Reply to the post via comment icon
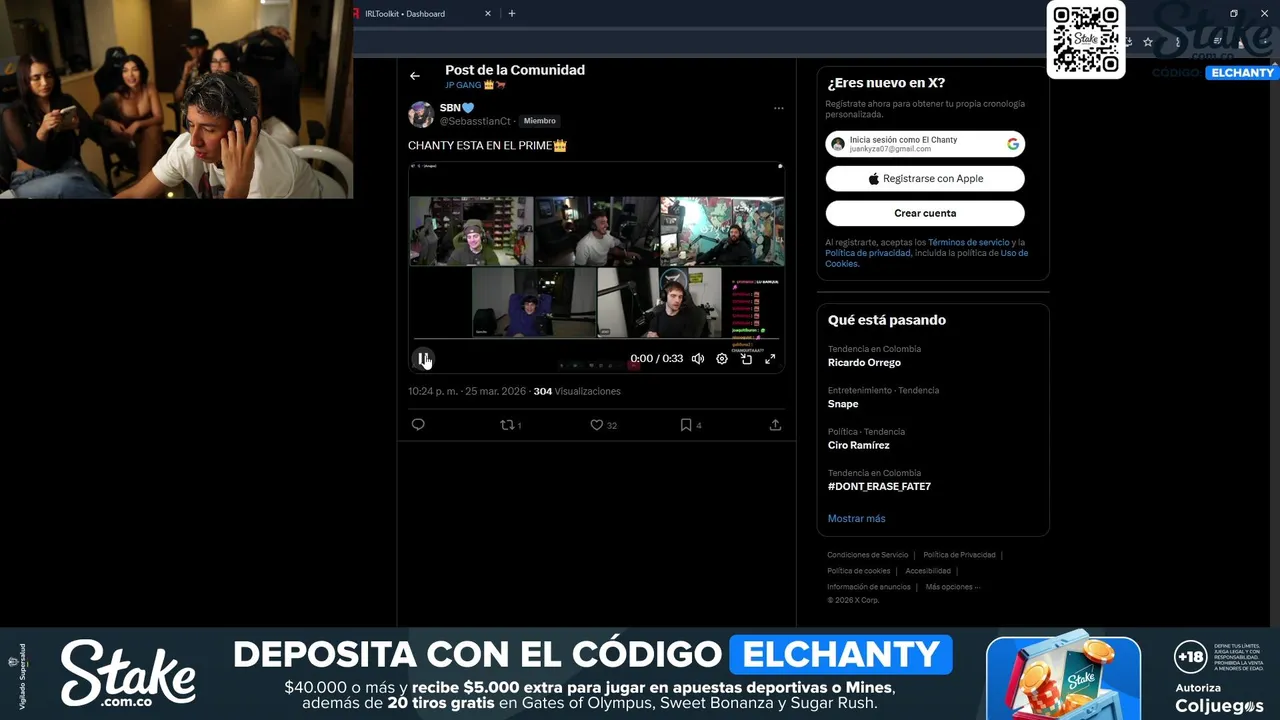This screenshot has width=1280, height=720. coord(418,425)
